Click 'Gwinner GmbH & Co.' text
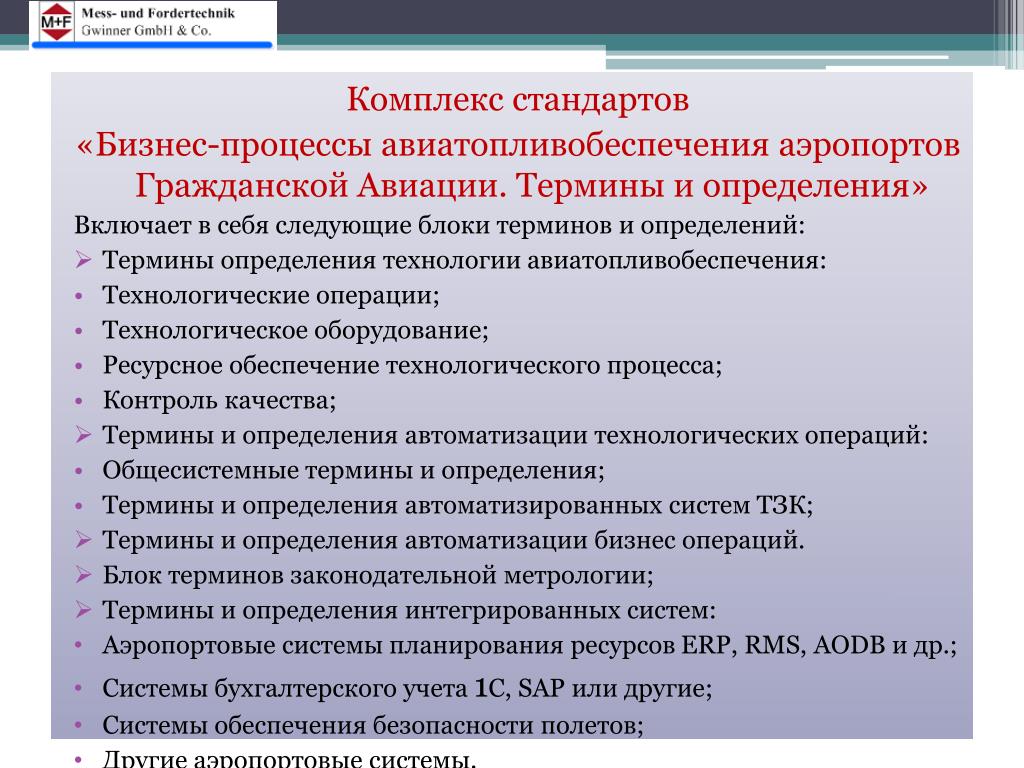 click(x=146, y=31)
